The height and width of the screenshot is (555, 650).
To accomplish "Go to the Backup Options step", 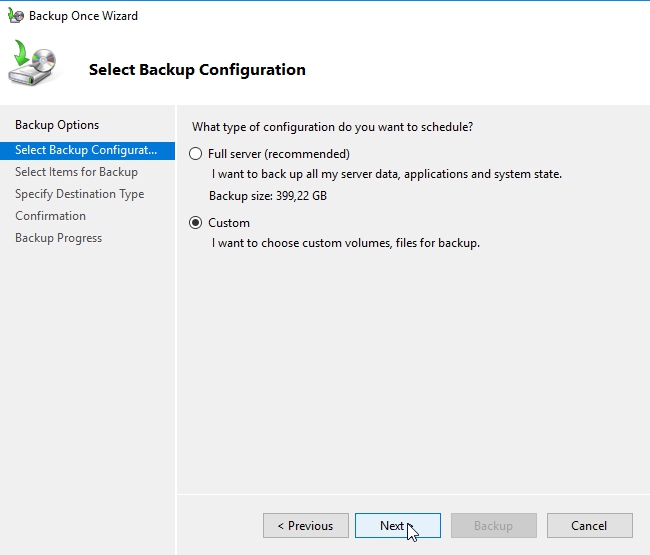I will click(57, 125).
